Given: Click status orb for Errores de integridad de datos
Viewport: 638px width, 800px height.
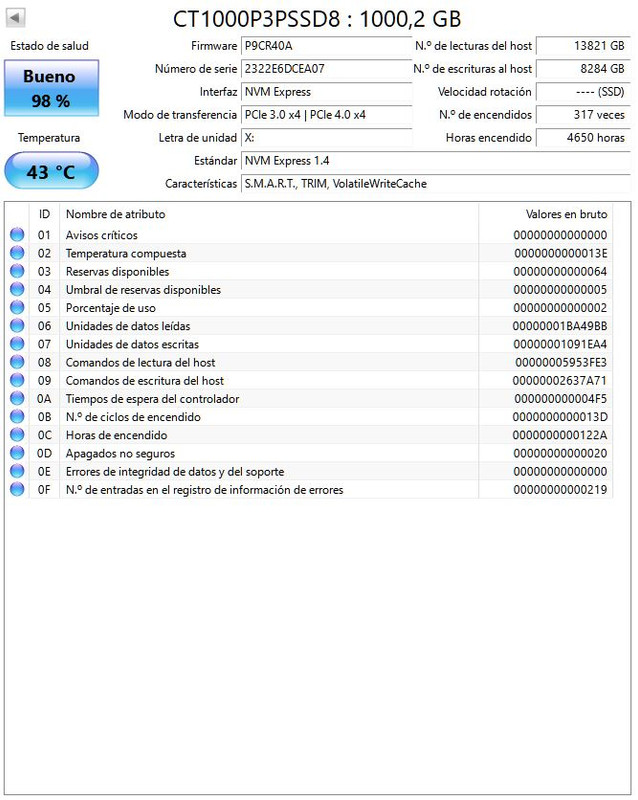Looking at the screenshot, I should tap(17, 471).
